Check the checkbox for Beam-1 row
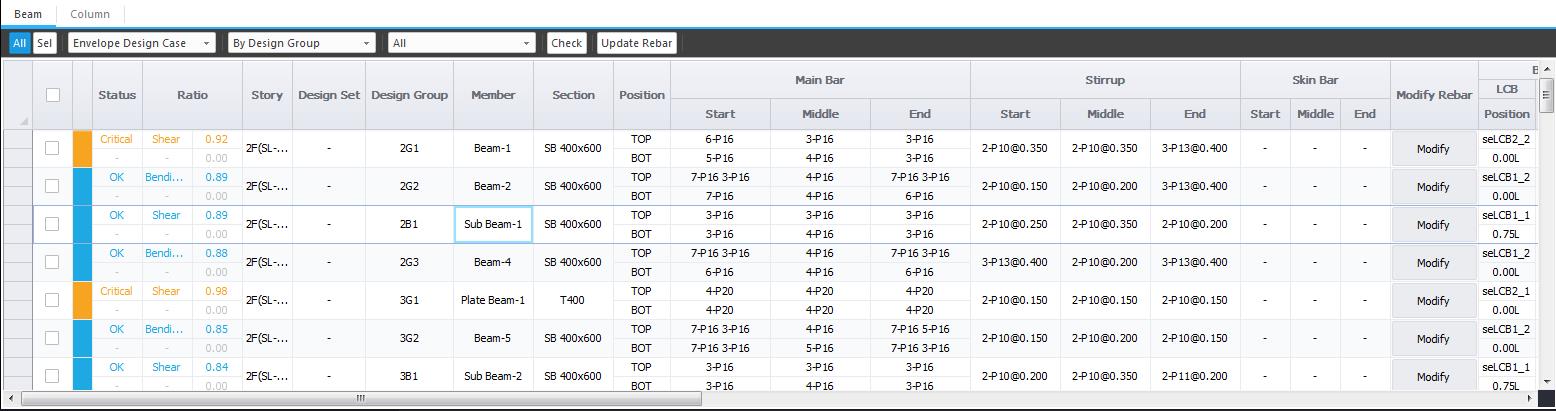This screenshot has width=1556, height=411. [53, 148]
